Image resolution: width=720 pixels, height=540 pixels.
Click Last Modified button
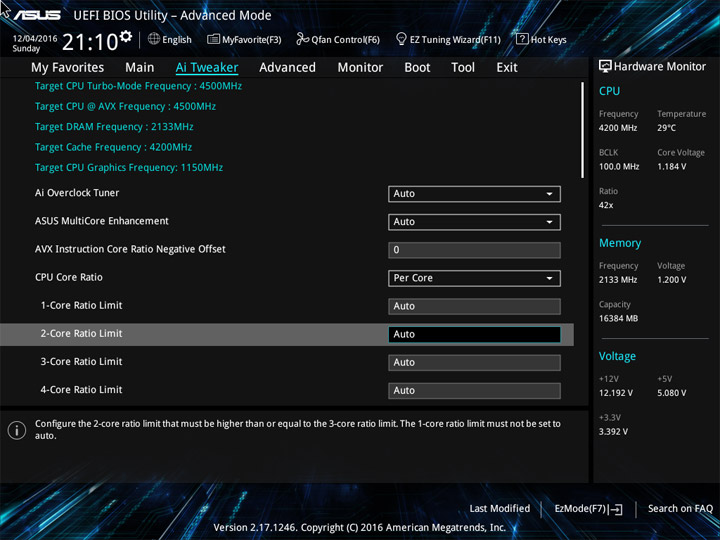pos(500,509)
